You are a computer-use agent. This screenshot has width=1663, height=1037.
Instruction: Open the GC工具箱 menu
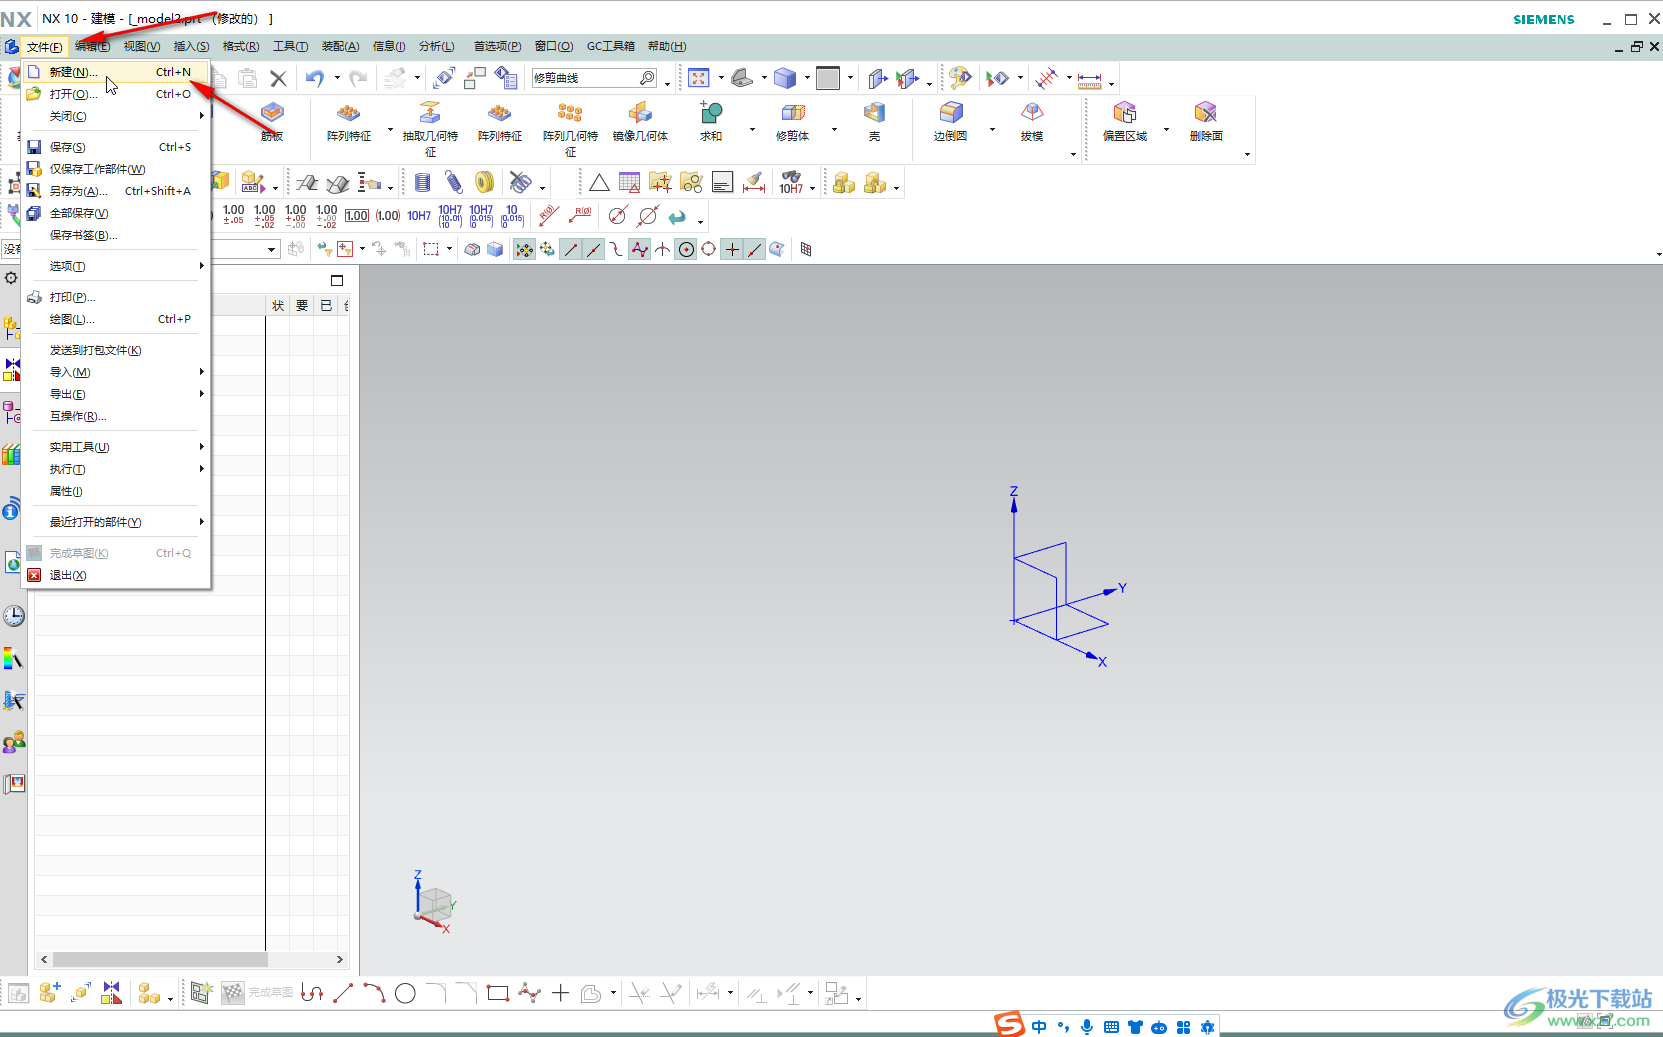coord(610,46)
